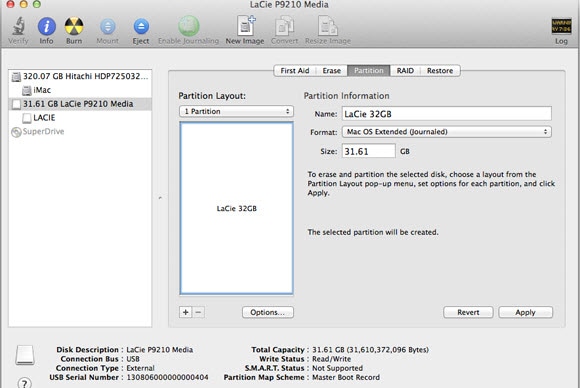The height and width of the screenshot is (388, 580).
Task: Click the disk icon beside Disk Description
Action: click(25, 355)
